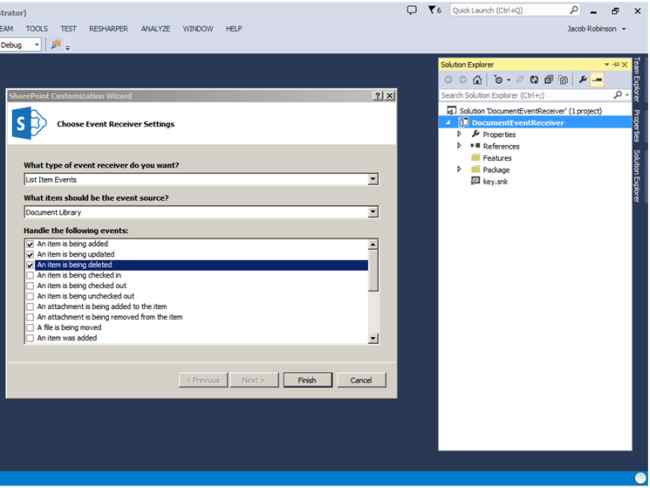
Task: Toggle the Preview Selected Items icon
Action: tap(597, 79)
